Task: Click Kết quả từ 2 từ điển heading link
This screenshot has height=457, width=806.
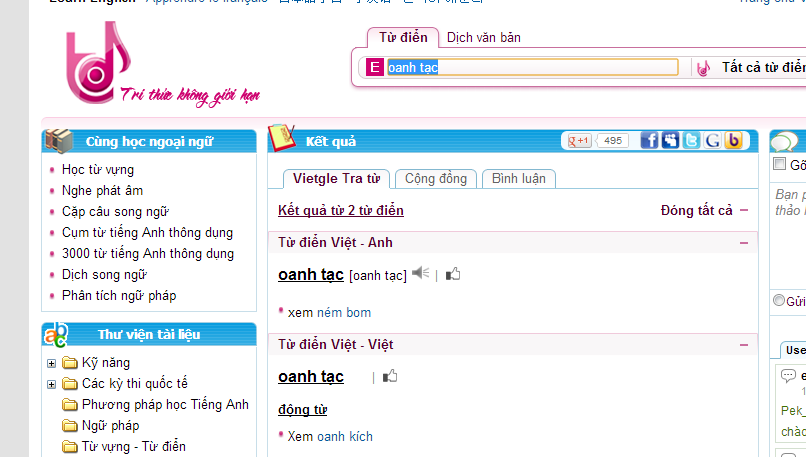Action: pyautogui.click(x=341, y=210)
